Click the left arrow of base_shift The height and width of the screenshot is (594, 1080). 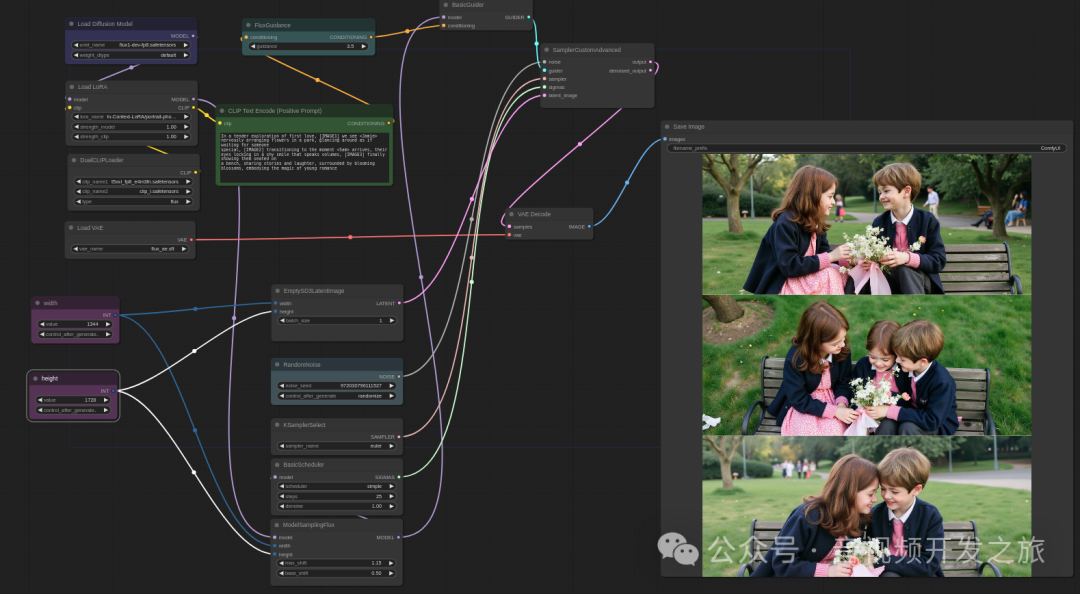click(282, 573)
